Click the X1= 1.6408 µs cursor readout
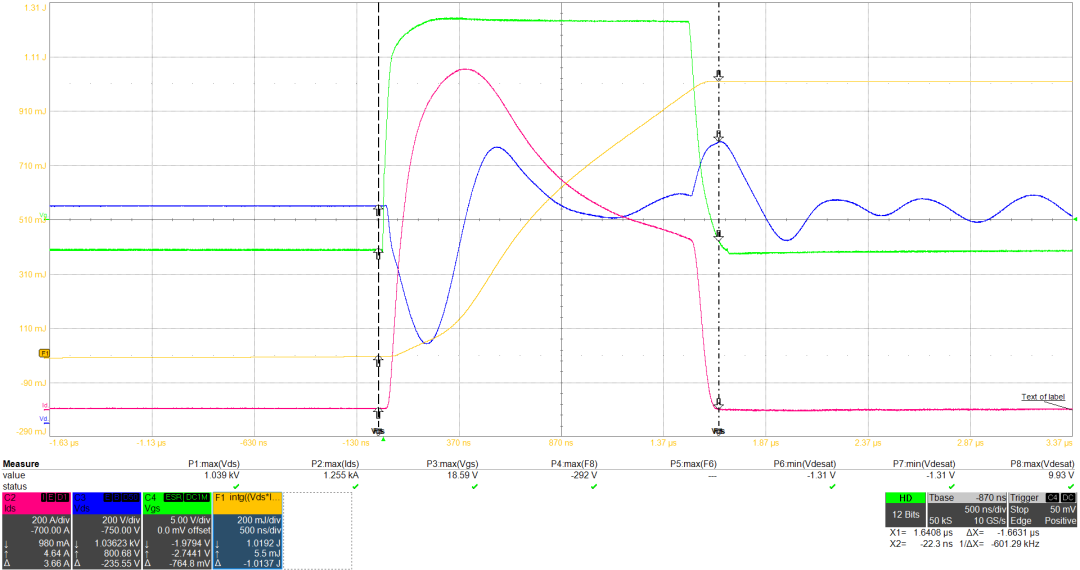Screen dimensions: 1080x570 pos(922,533)
